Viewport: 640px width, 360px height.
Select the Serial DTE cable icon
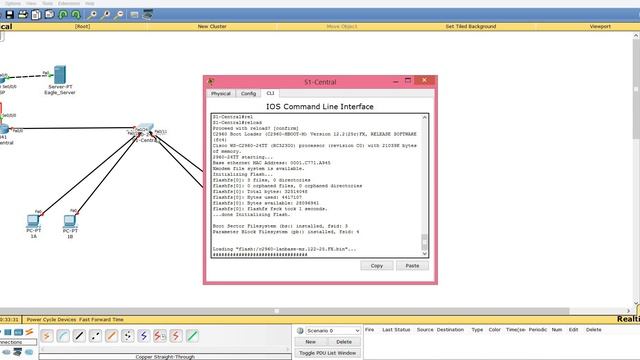click(x=176, y=336)
